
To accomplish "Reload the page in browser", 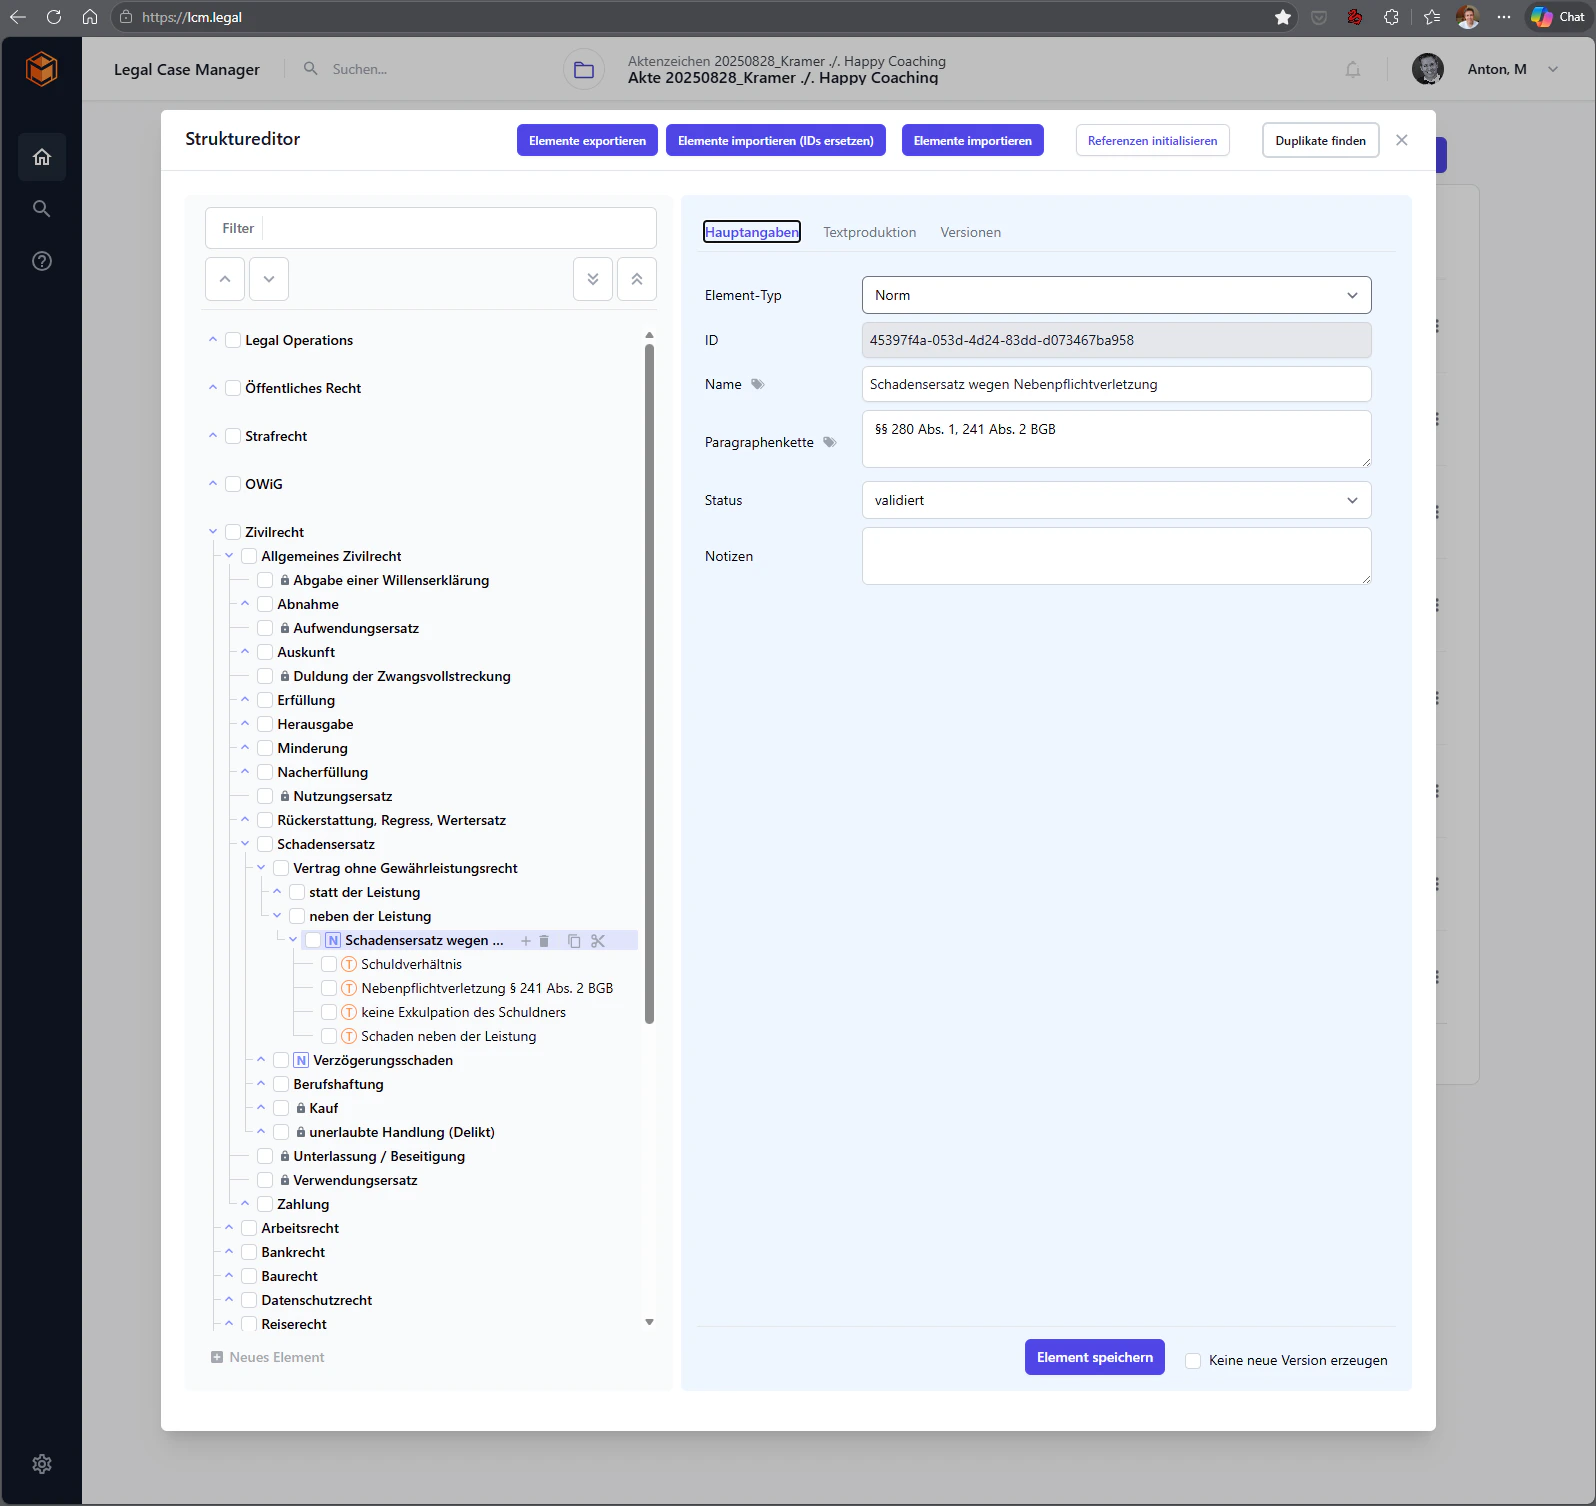I will click(54, 17).
